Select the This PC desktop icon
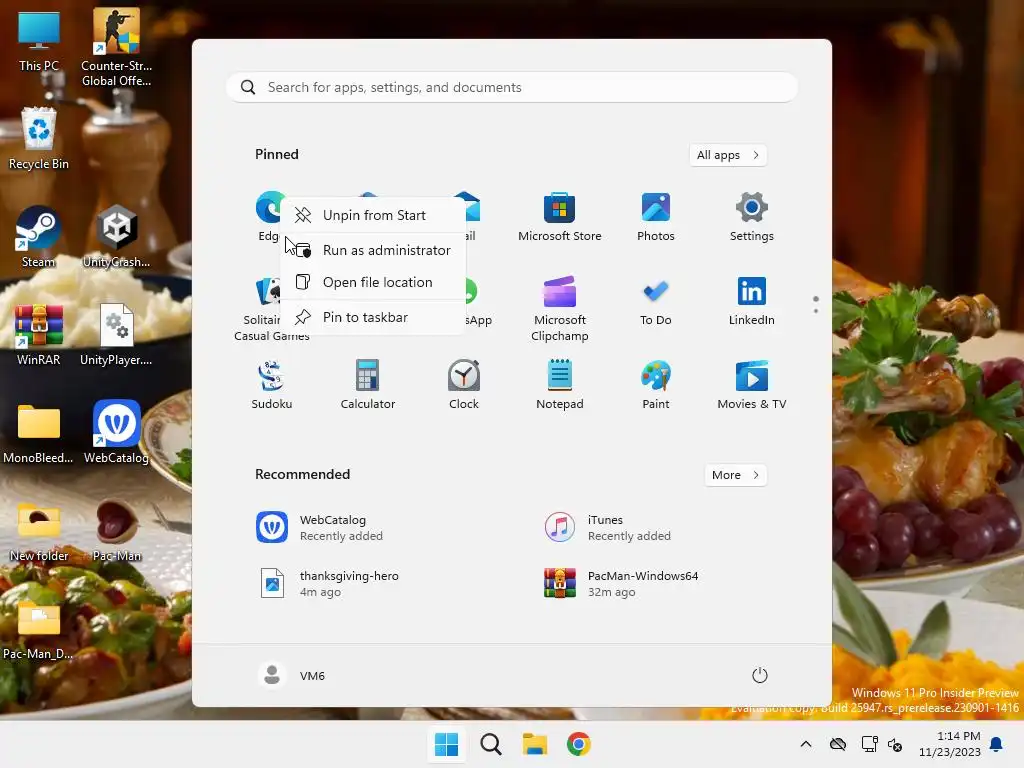The image size is (1024, 768). tap(38, 40)
